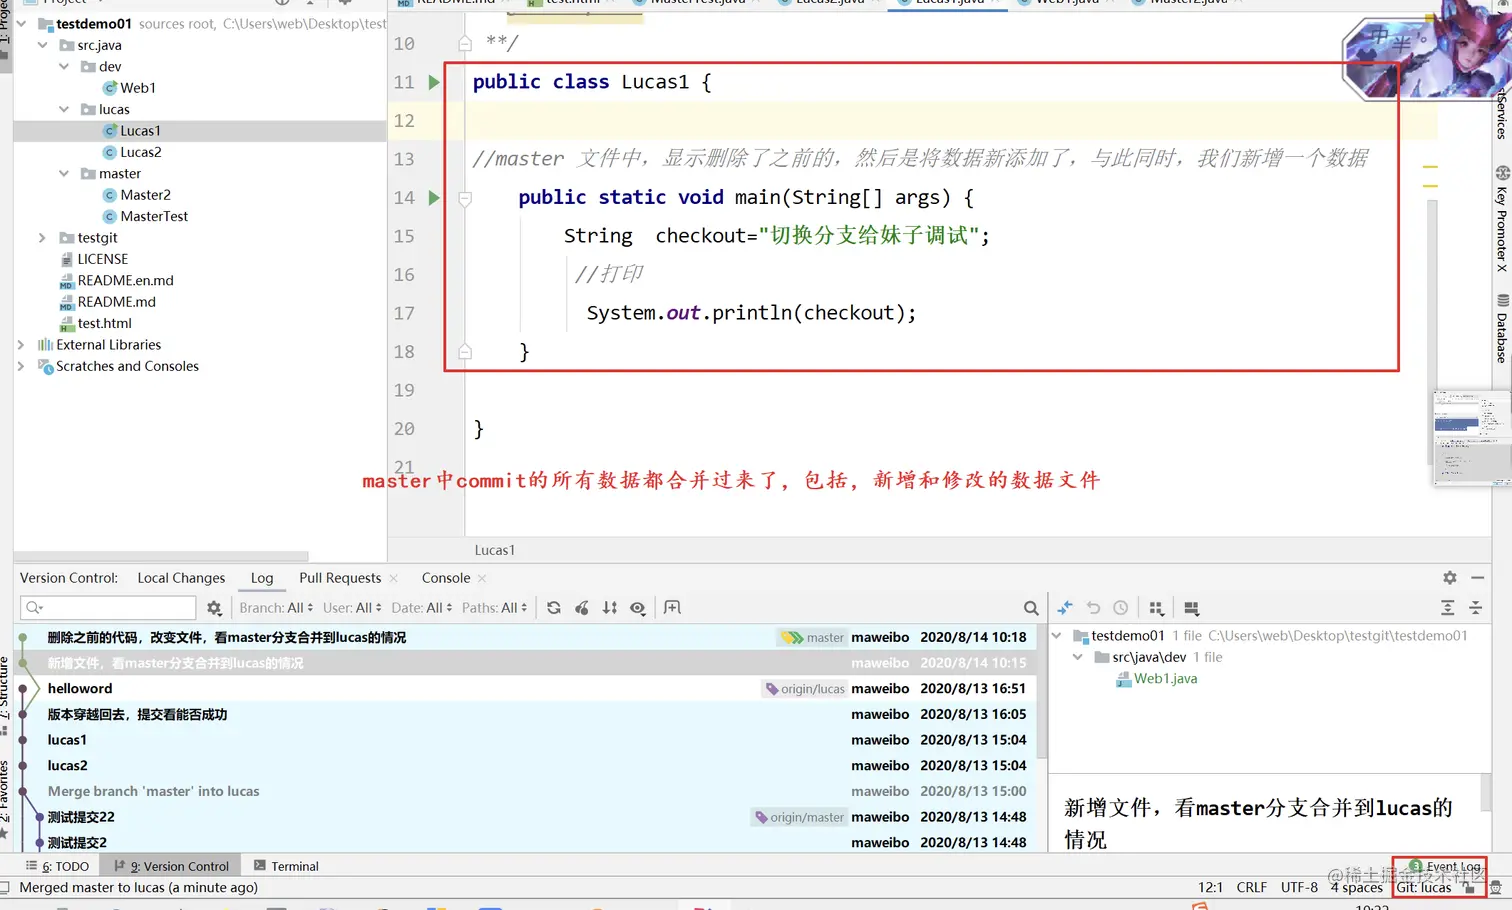
Task: Click the 12:1 caret position indicator
Action: pos(1211,888)
